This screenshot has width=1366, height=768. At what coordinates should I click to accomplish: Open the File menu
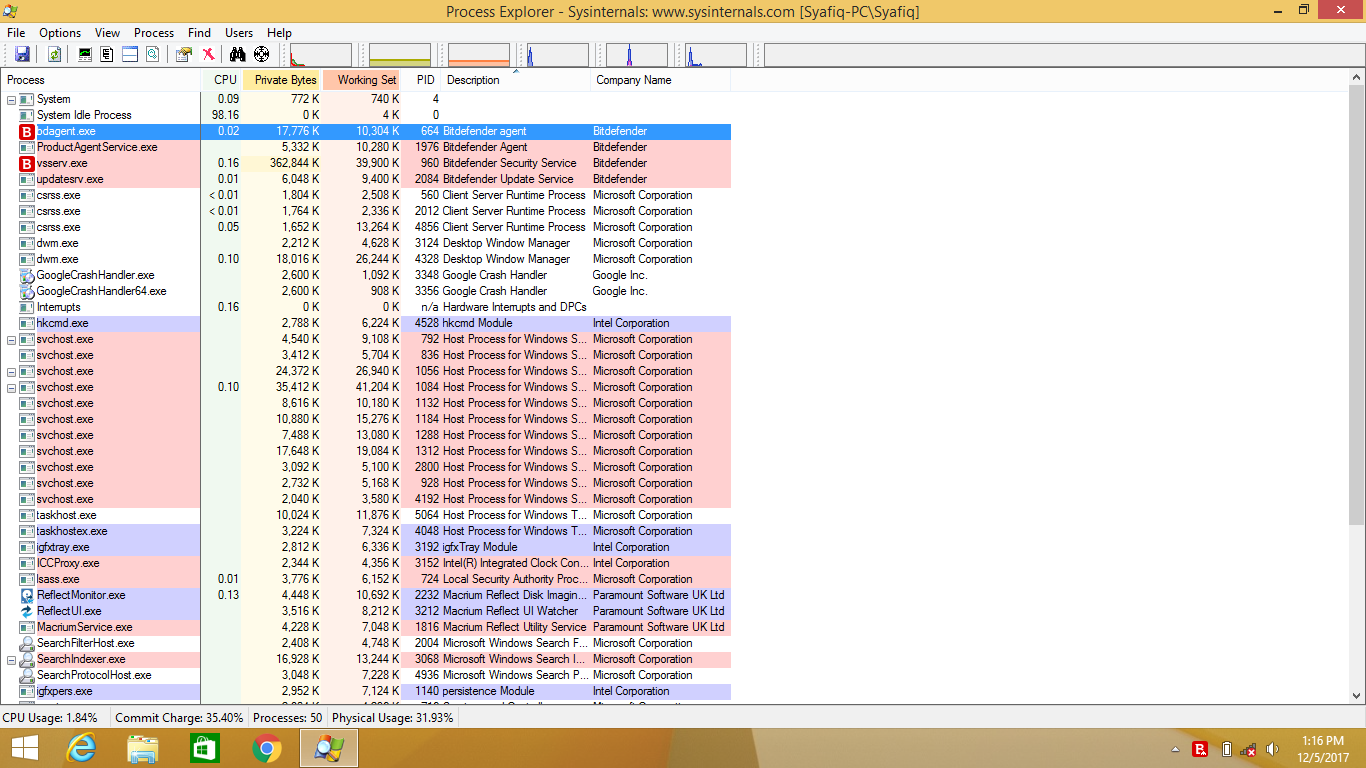(x=16, y=33)
